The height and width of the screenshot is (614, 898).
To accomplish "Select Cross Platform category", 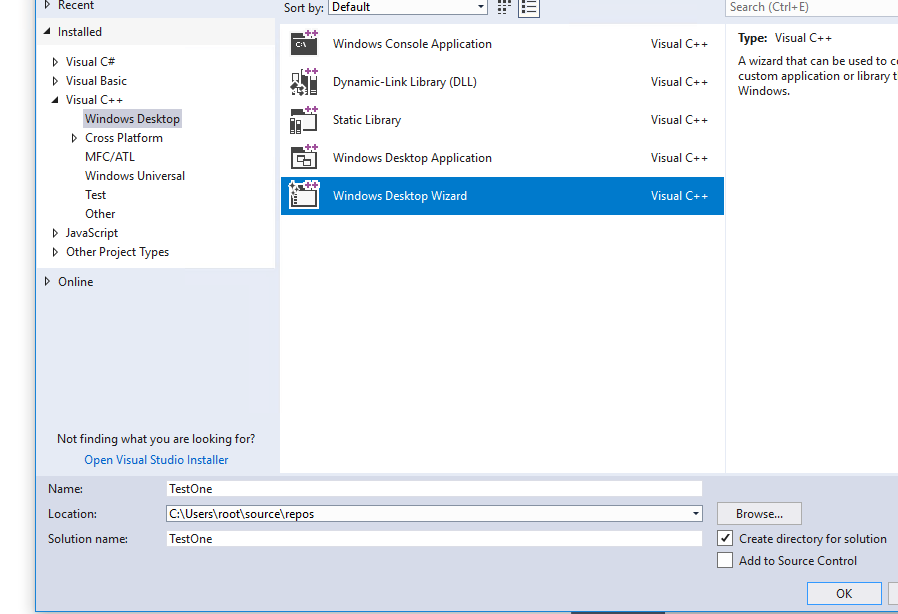I will tap(124, 138).
